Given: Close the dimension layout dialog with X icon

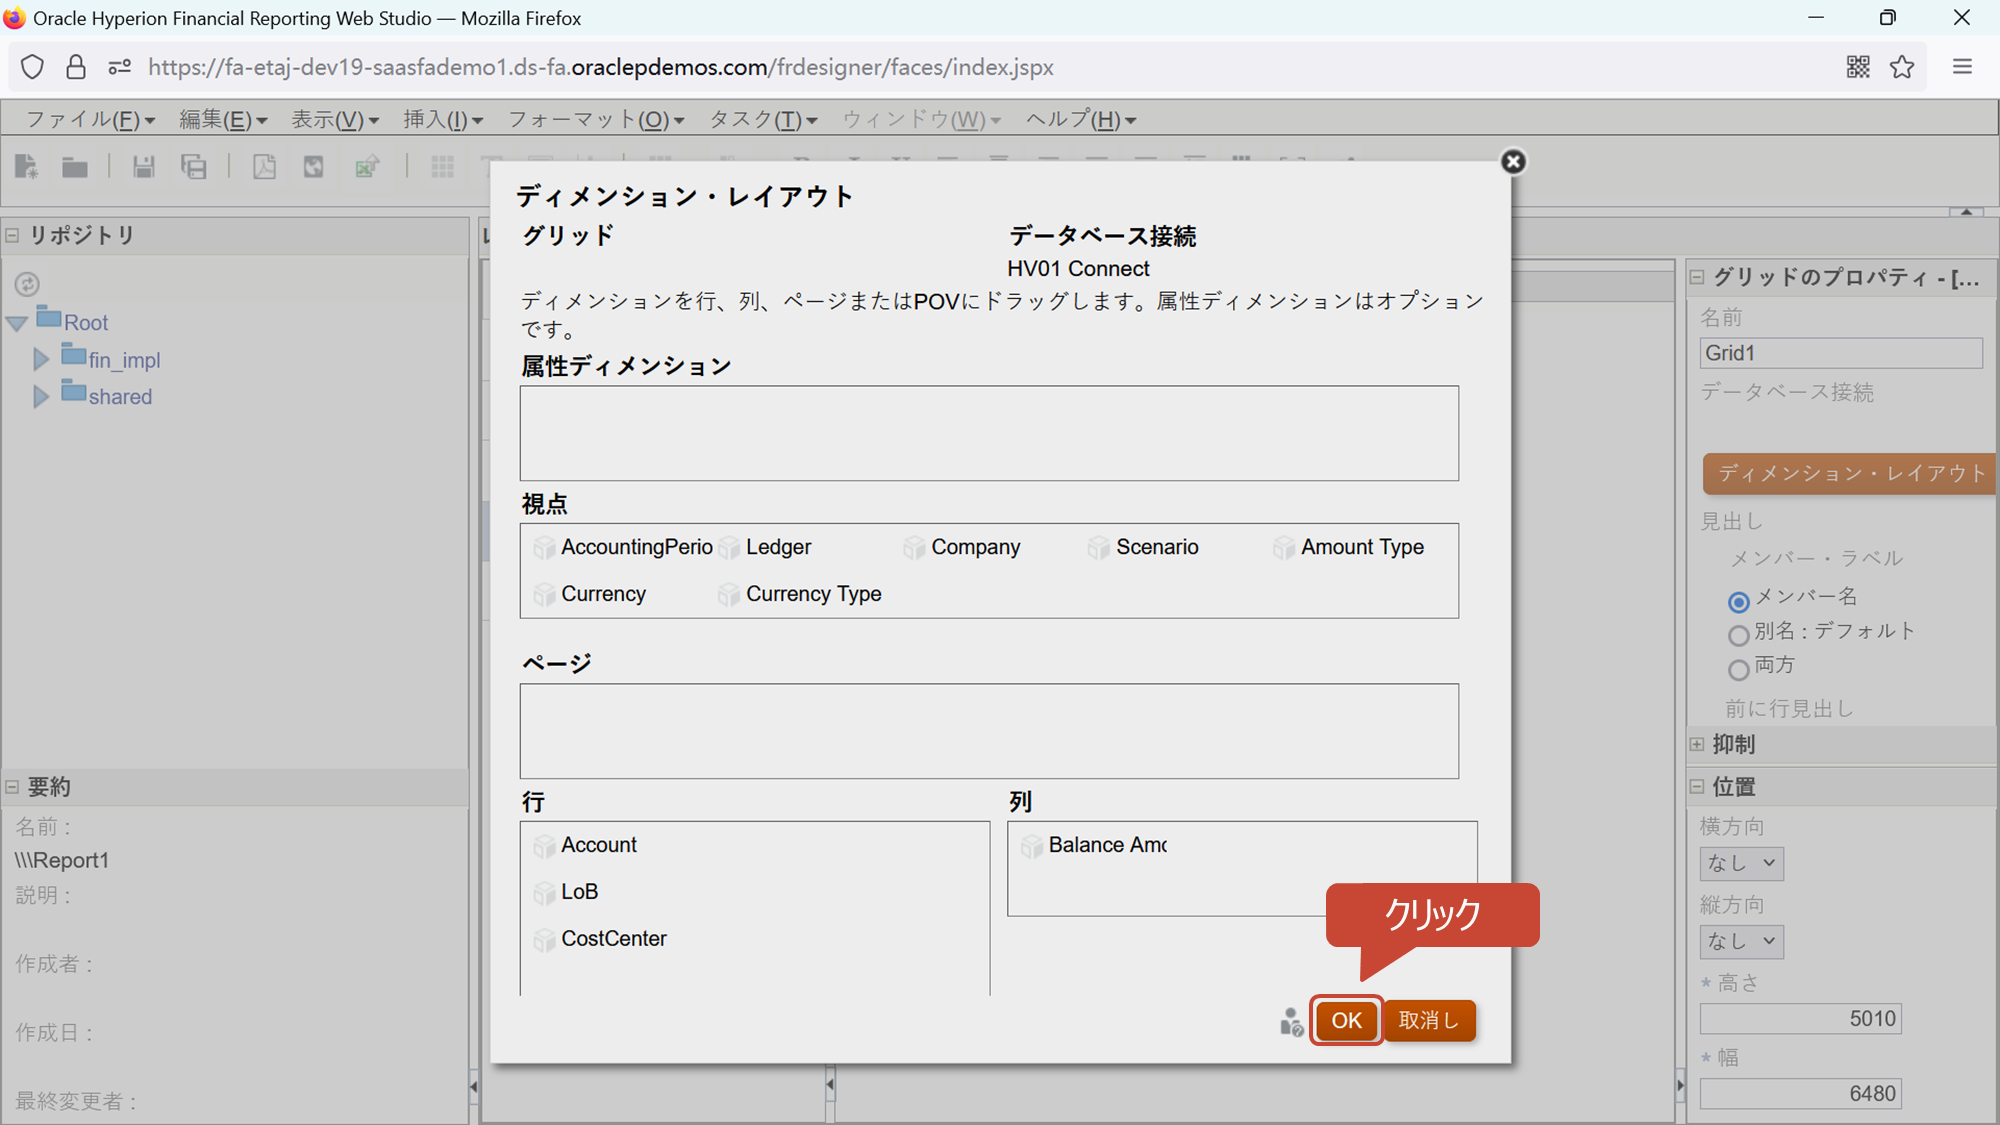Looking at the screenshot, I should click(1513, 162).
